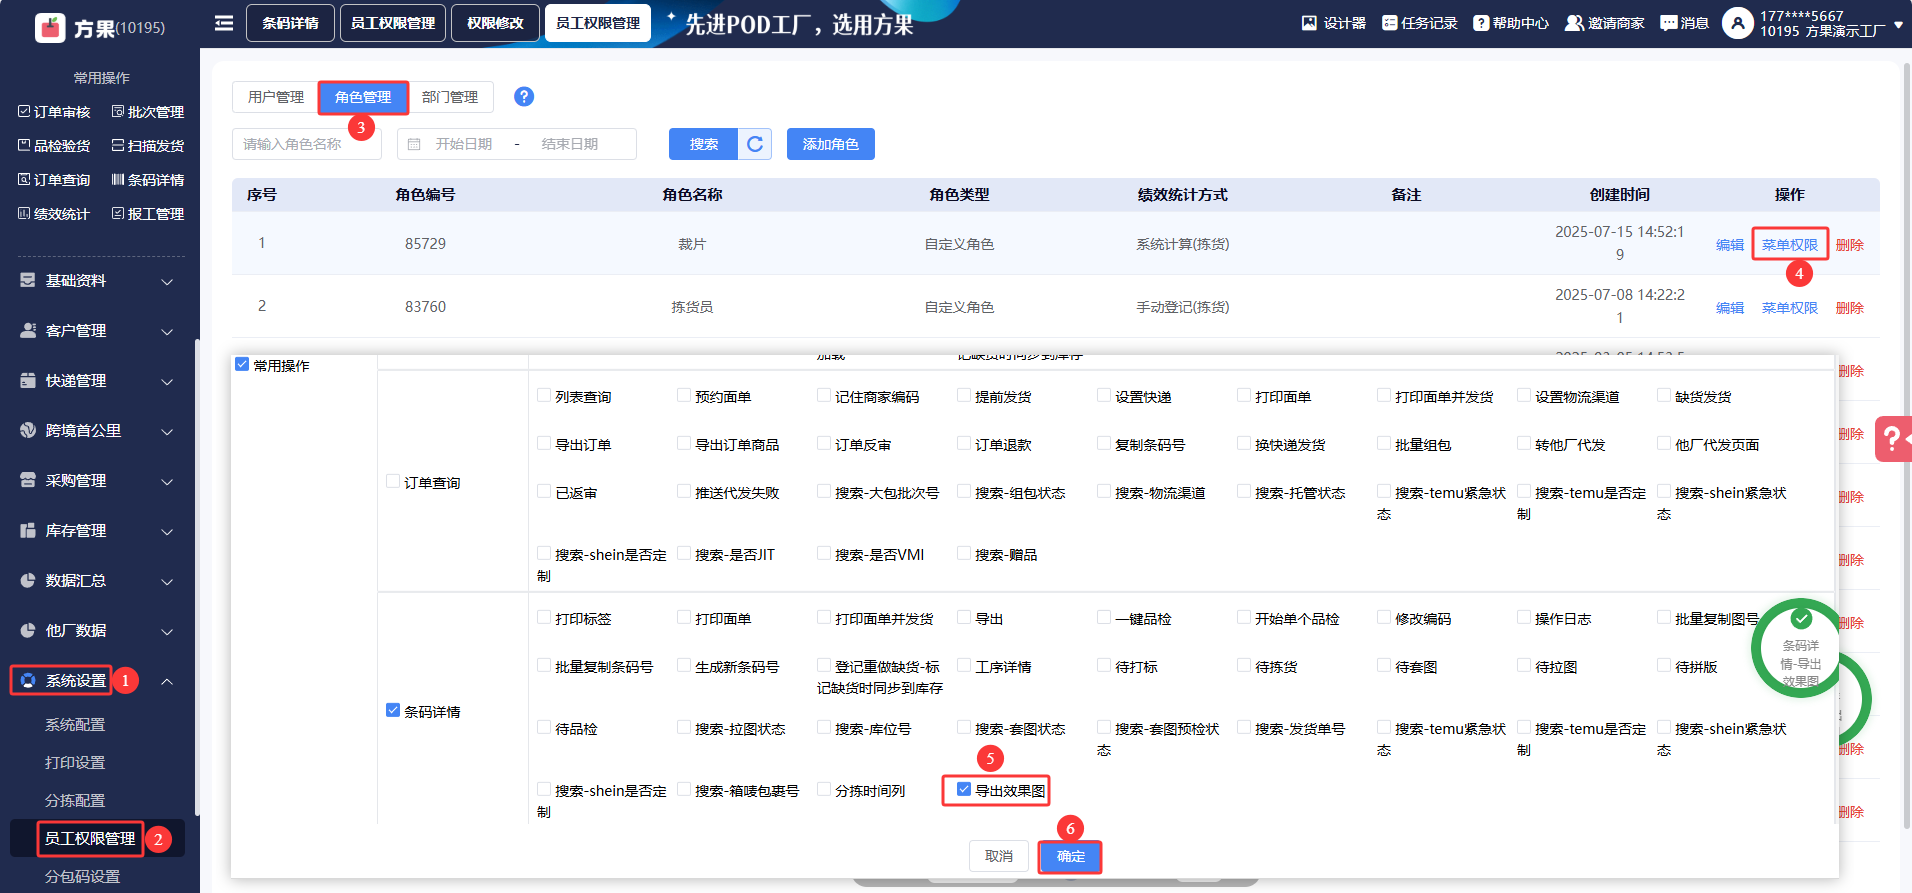
Task: Switch to the 用户管理 tab
Action: click(276, 97)
